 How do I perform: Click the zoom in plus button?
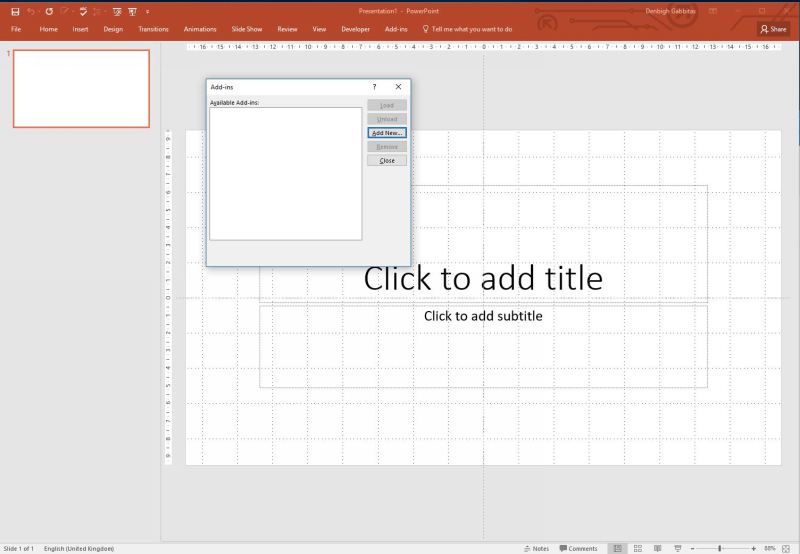pos(754,548)
